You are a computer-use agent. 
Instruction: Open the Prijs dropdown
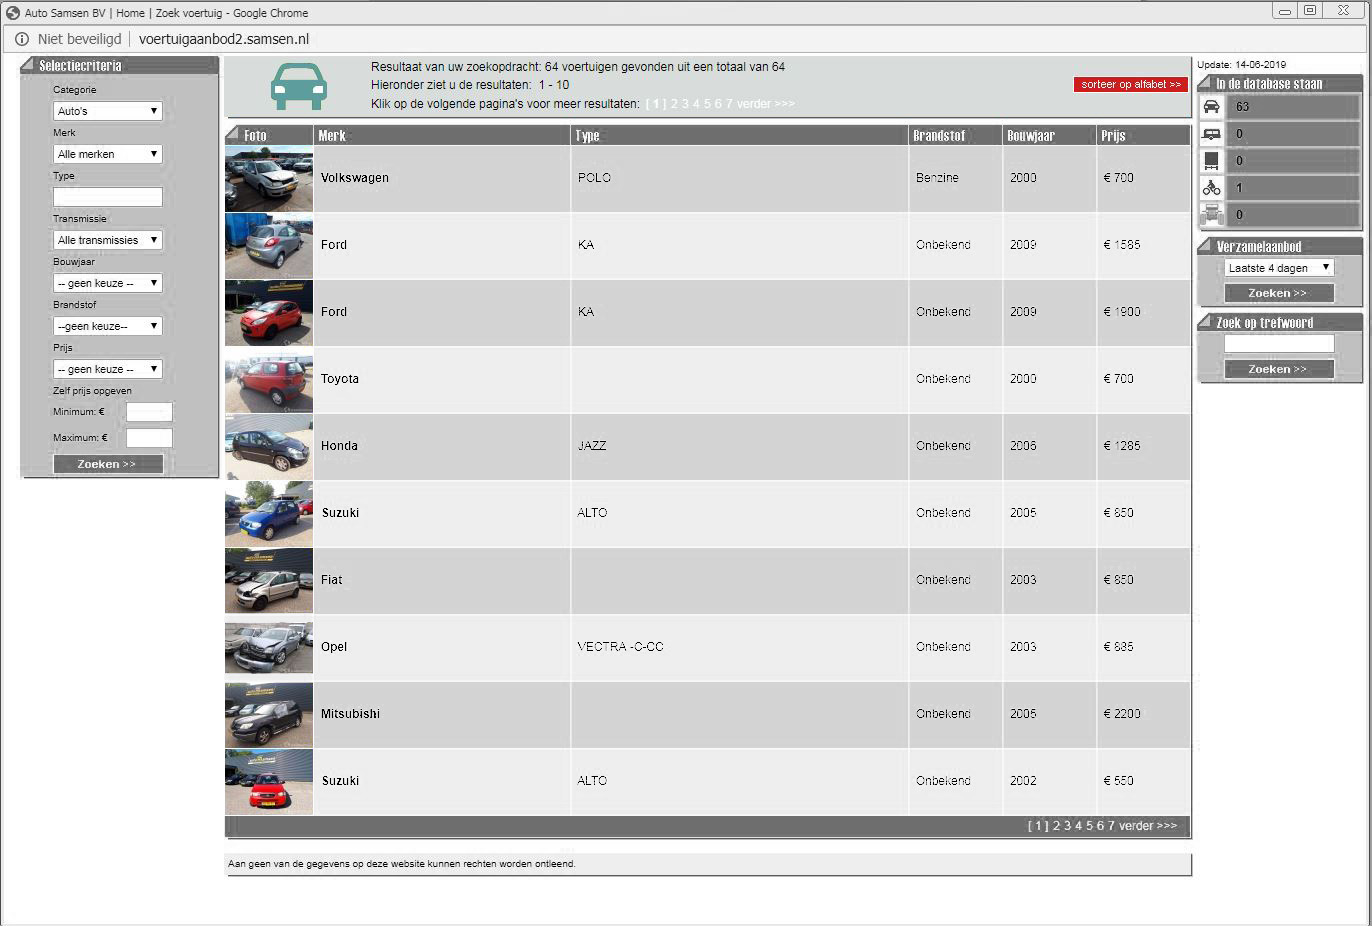pos(108,369)
